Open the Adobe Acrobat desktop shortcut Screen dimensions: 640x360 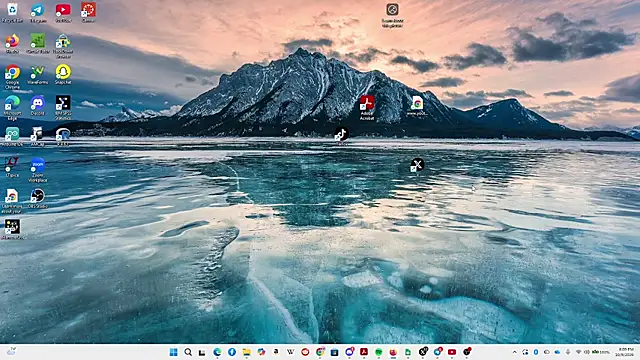tap(367, 108)
